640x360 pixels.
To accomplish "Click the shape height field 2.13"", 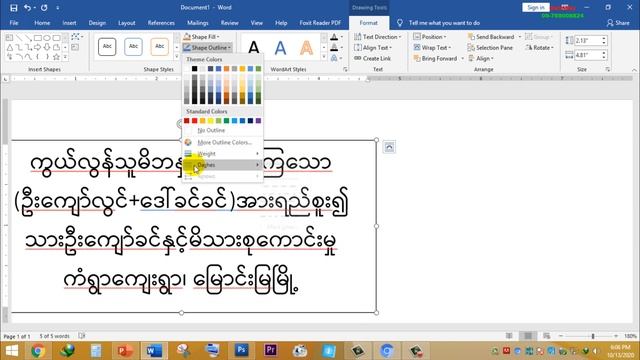I will click(587, 40).
